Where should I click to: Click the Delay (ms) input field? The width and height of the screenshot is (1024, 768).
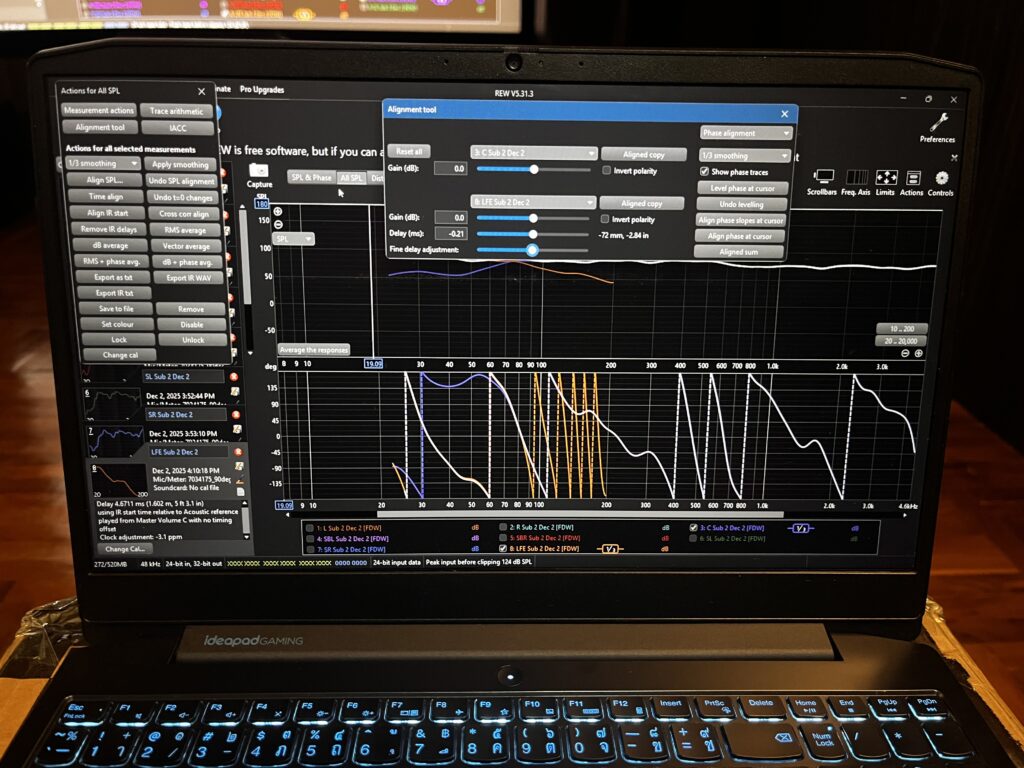click(451, 233)
